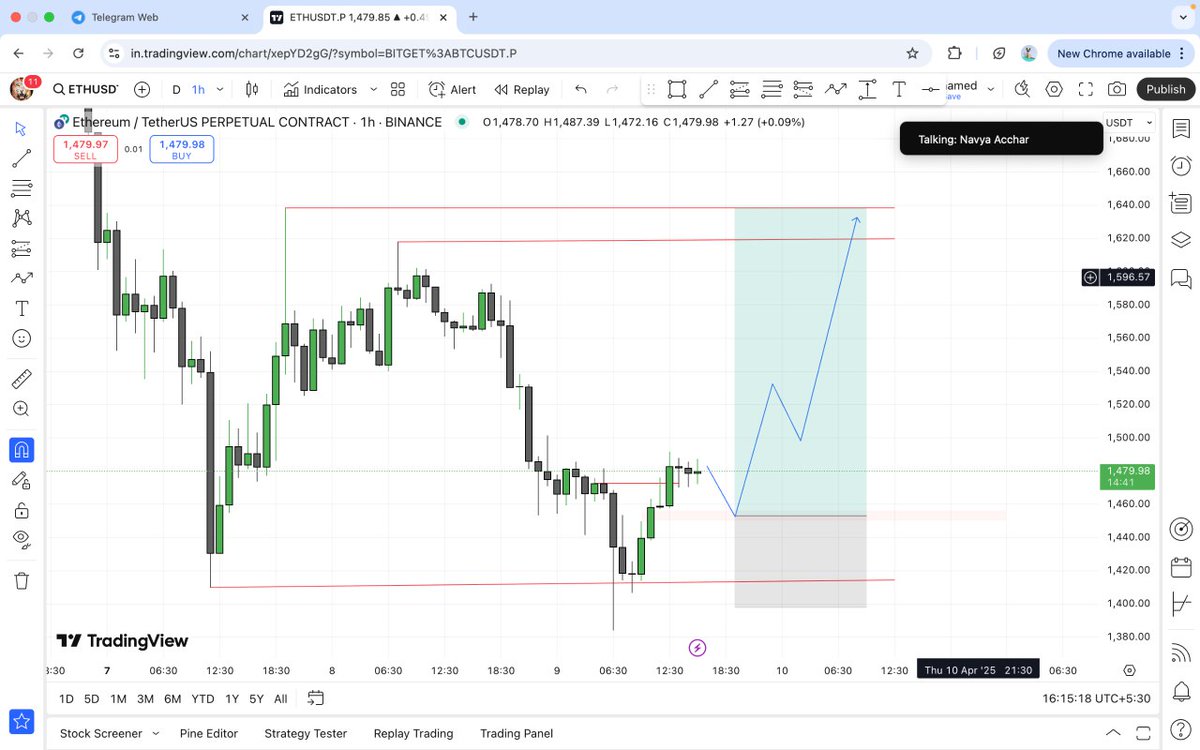Click the ETHUSD symbol search box
Image resolution: width=1200 pixels, height=750 pixels.
click(87, 89)
